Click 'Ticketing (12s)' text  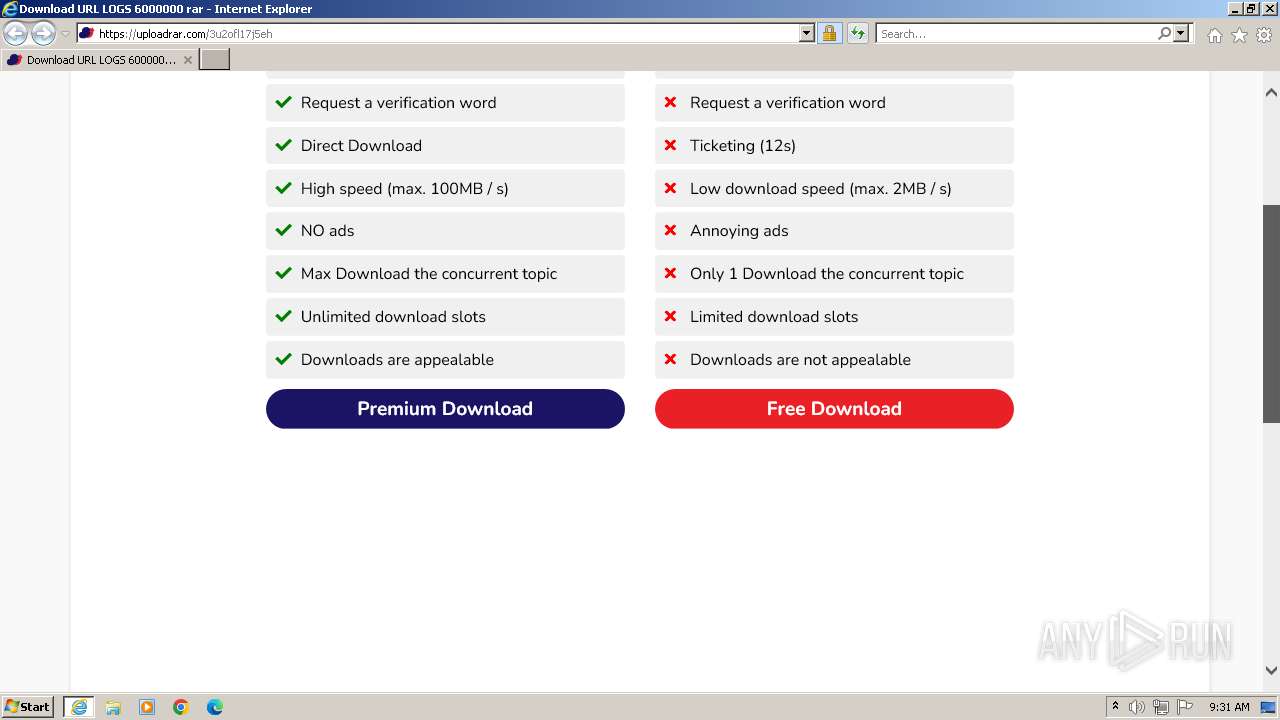[743, 146]
